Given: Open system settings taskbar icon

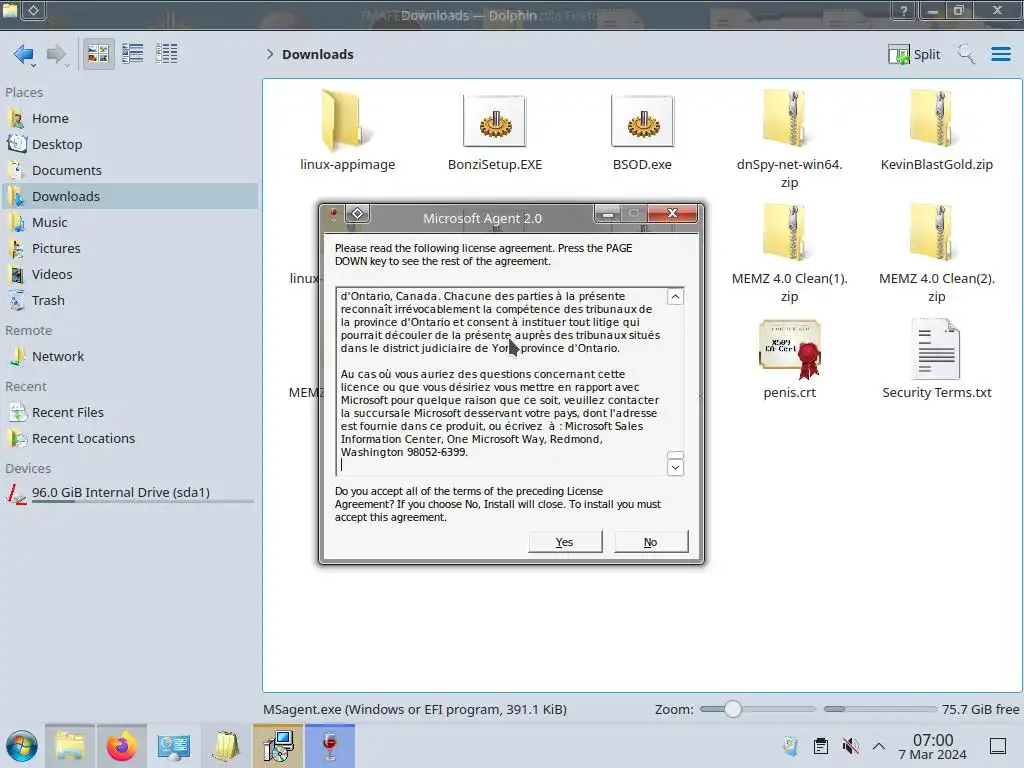Looking at the screenshot, I should click(173, 746).
